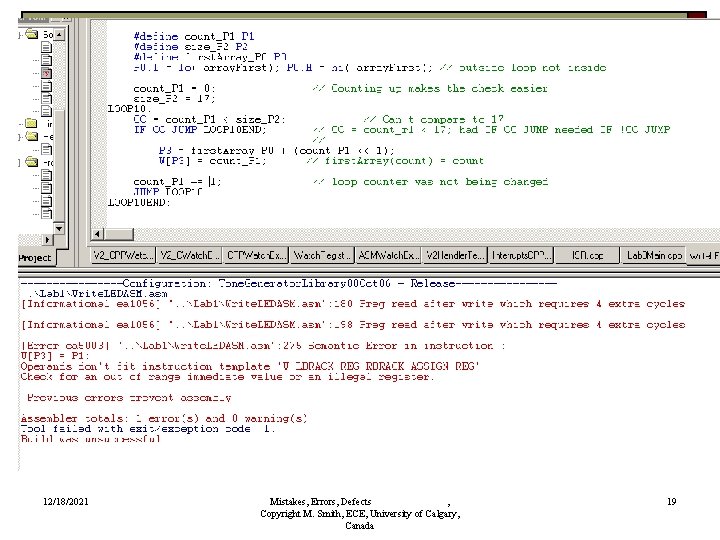Viewport: 720px width, 540px height.
Task: Click 'Operands don't fit instruction template' message
Action: [x=250, y=366]
